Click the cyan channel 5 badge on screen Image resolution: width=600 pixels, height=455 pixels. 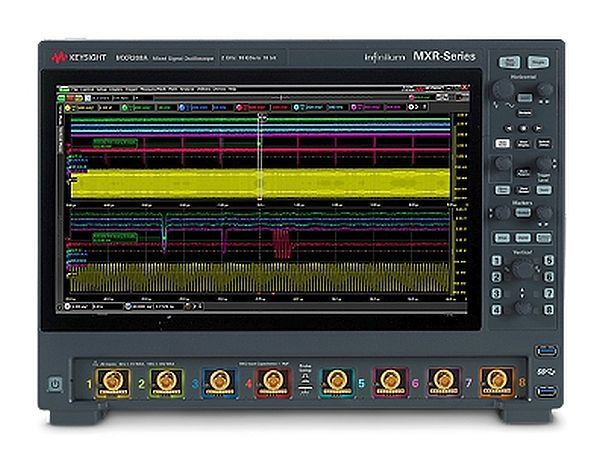297,108
